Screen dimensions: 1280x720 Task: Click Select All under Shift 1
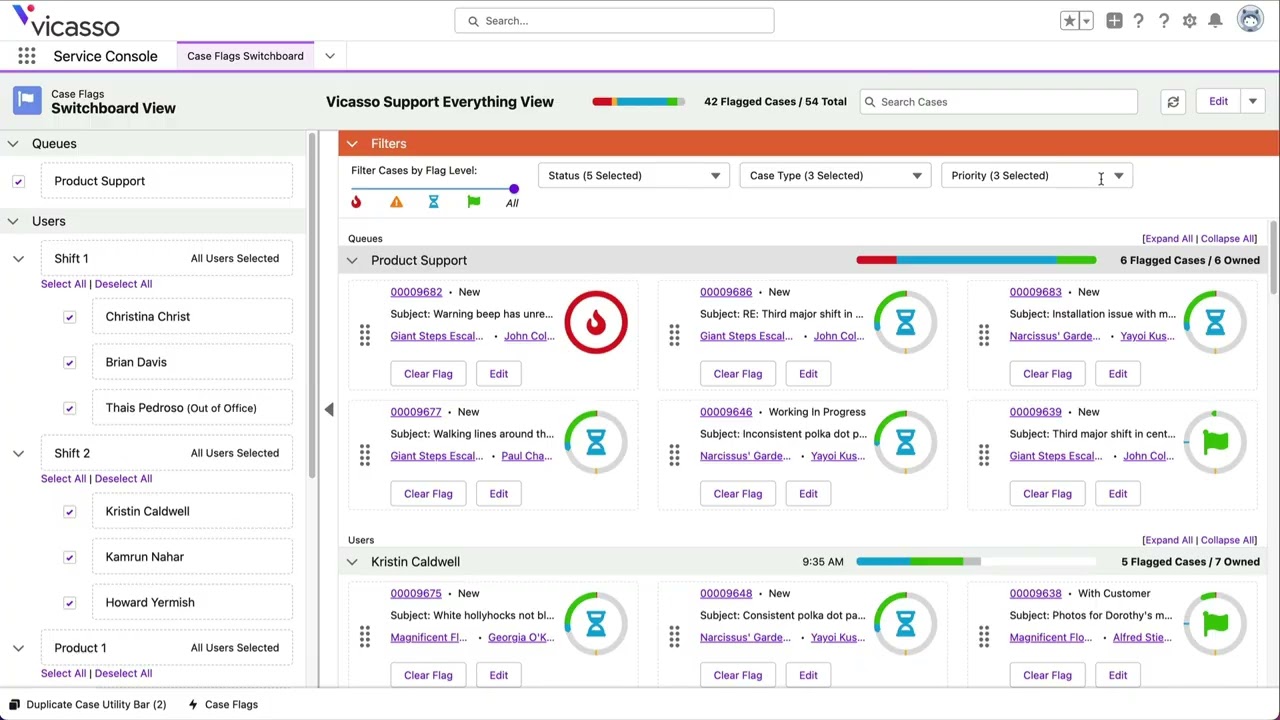(x=63, y=284)
